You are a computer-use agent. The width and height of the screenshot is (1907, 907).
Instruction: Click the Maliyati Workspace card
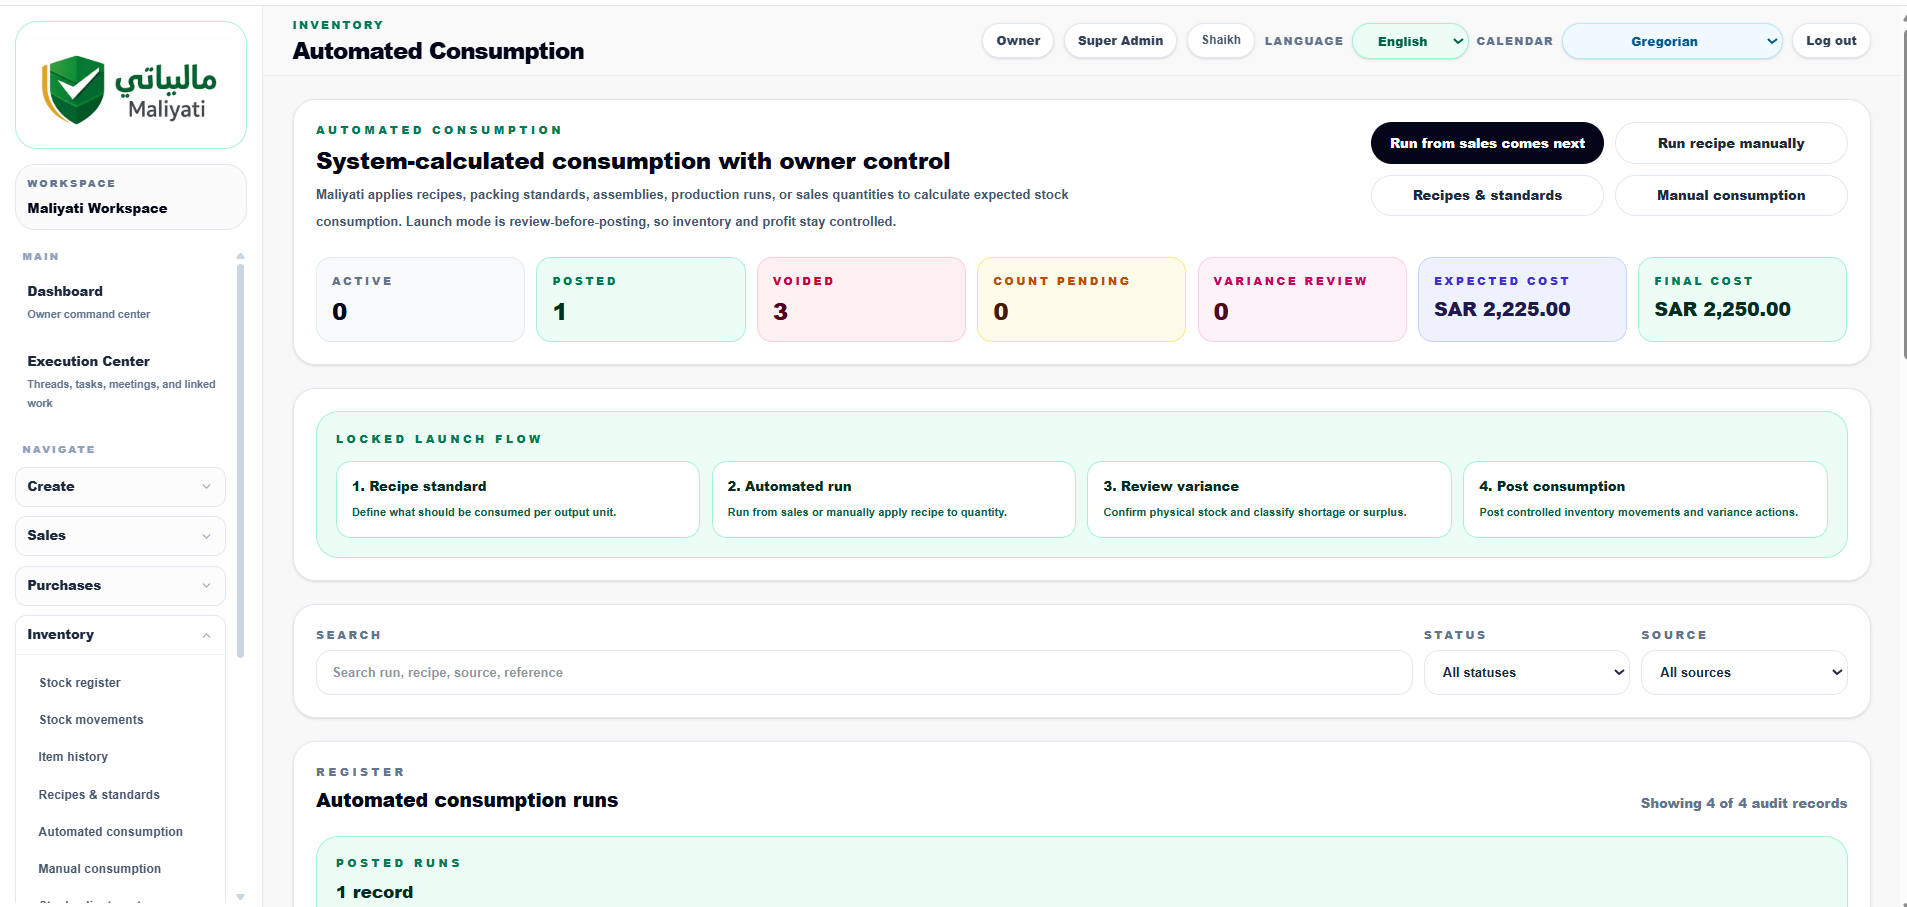click(x=131, y=197)
